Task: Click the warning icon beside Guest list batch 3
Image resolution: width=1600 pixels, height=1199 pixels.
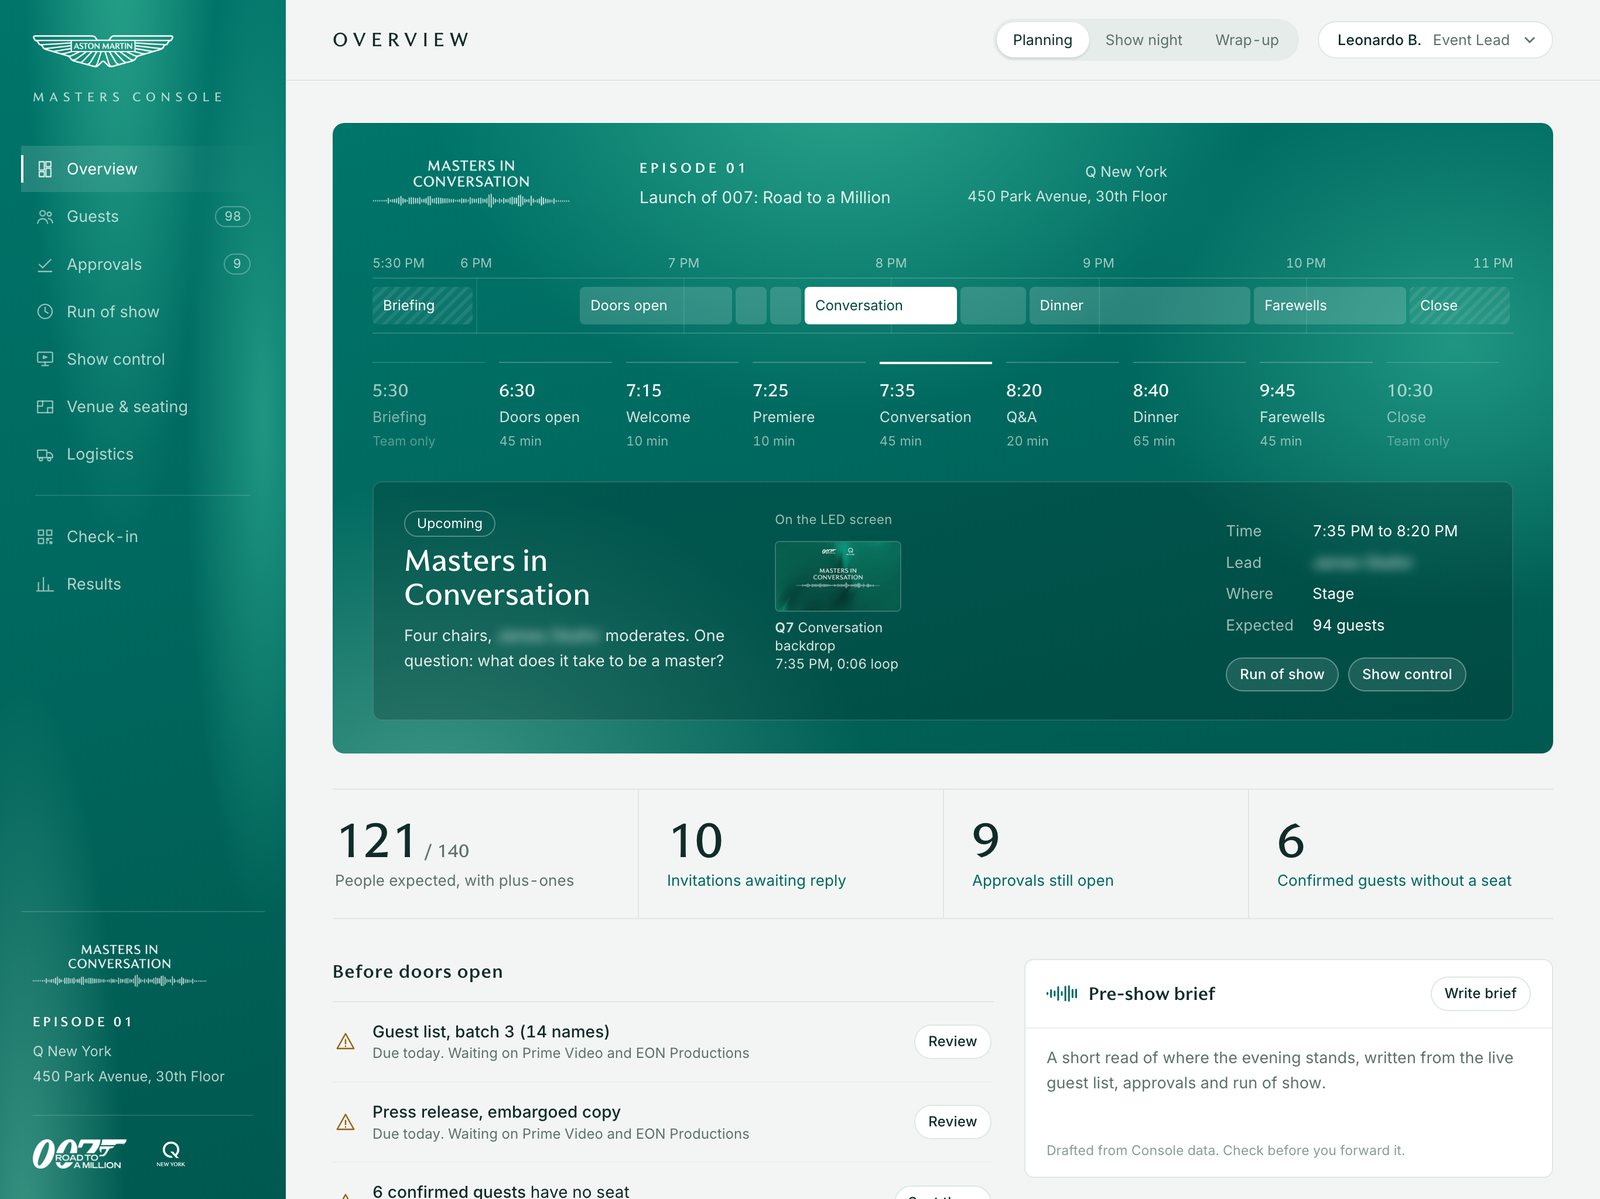Action: click(x=346, y=1042)
